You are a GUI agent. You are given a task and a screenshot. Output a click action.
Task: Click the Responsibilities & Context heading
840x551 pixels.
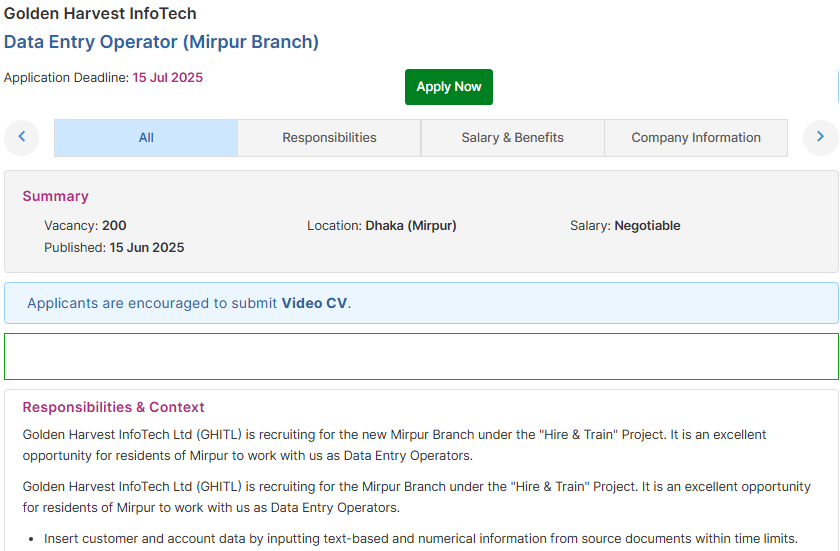pos(114,407)
